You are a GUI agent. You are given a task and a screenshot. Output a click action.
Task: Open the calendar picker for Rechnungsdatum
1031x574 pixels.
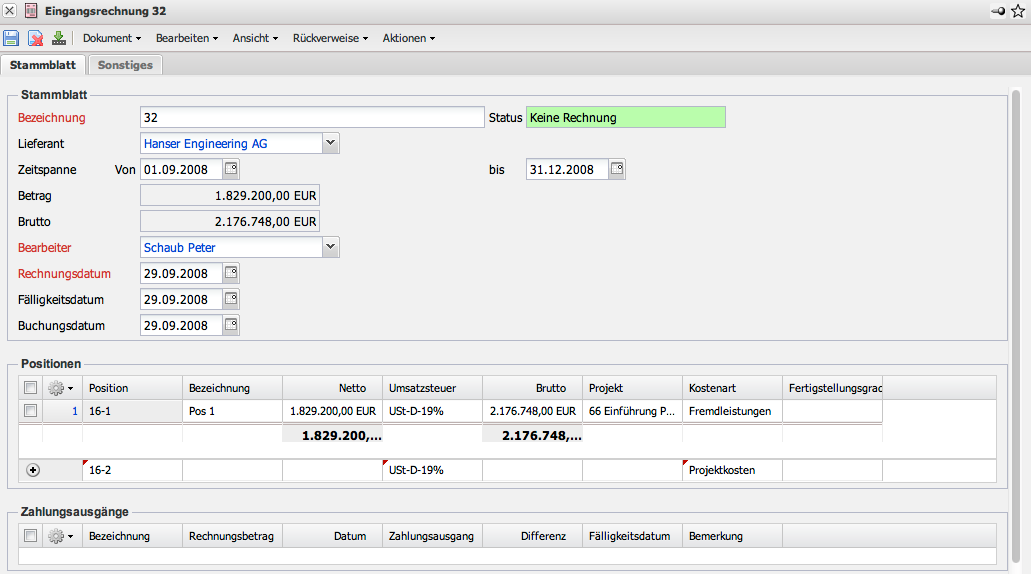(231, 273)
